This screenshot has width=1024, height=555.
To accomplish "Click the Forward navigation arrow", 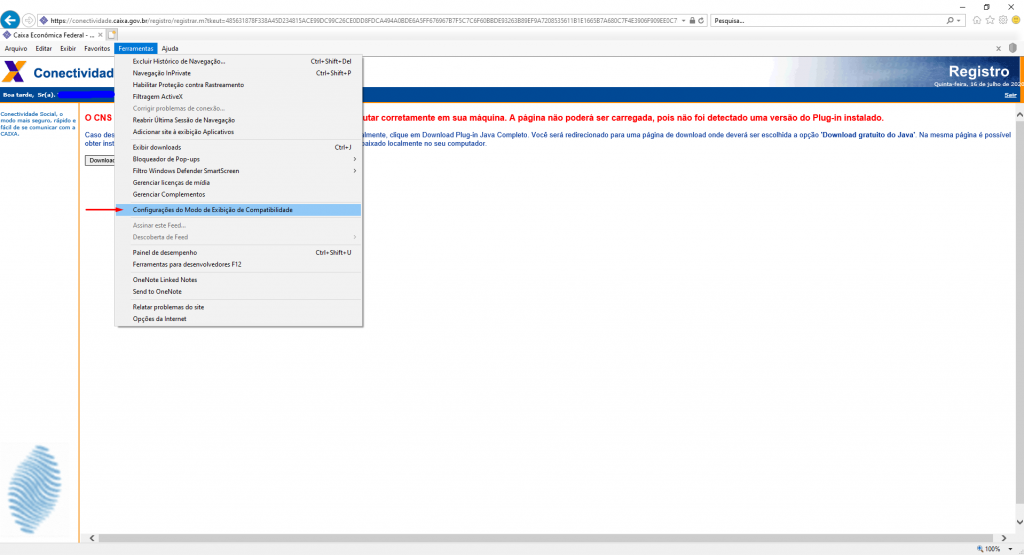I will click(x=31, y=20).
